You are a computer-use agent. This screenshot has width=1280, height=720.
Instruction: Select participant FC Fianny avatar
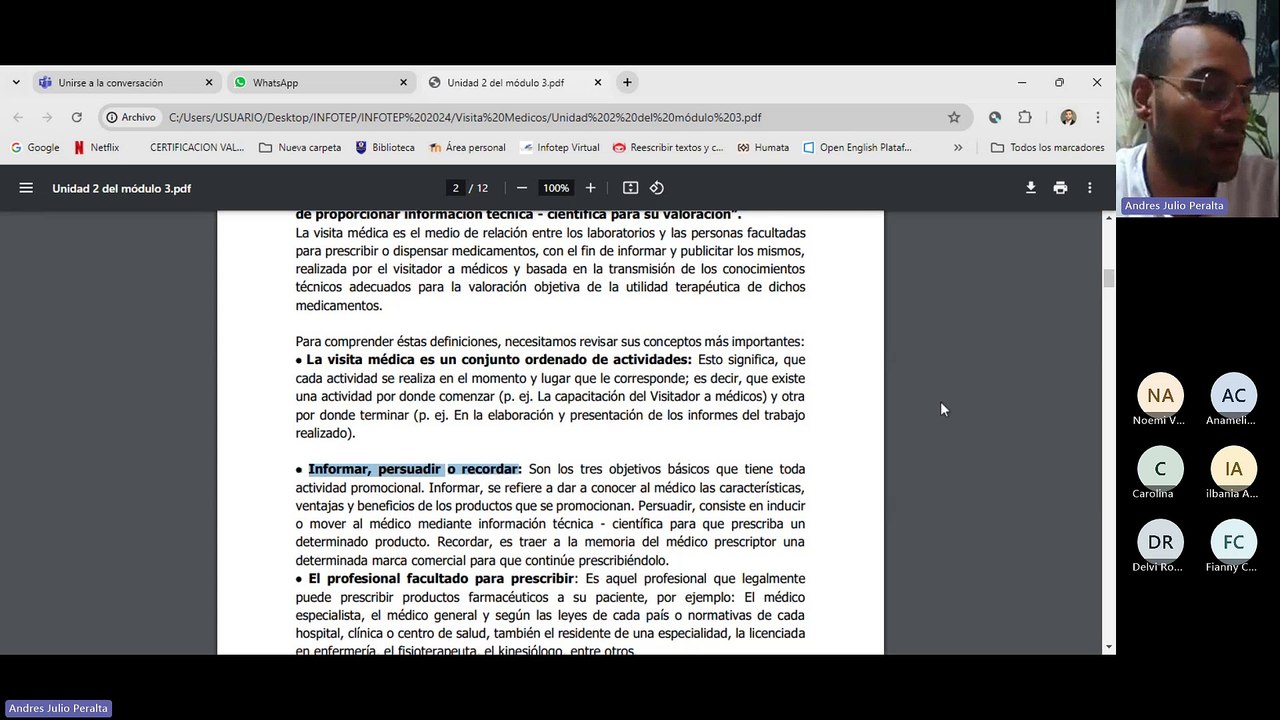click(x=1234, y=542)
